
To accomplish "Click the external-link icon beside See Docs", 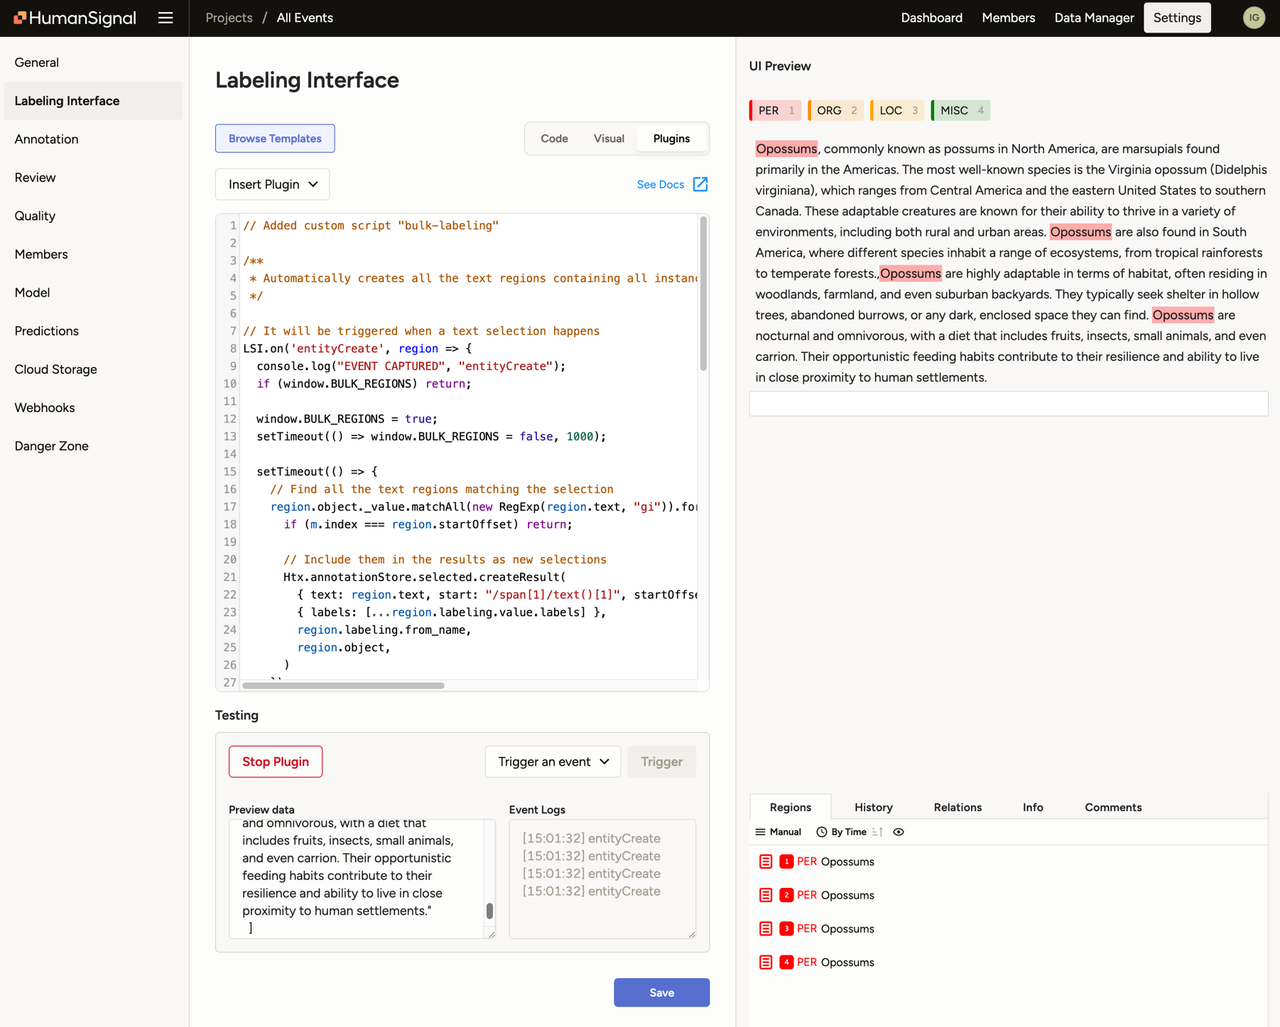I will tap(700, 184).
